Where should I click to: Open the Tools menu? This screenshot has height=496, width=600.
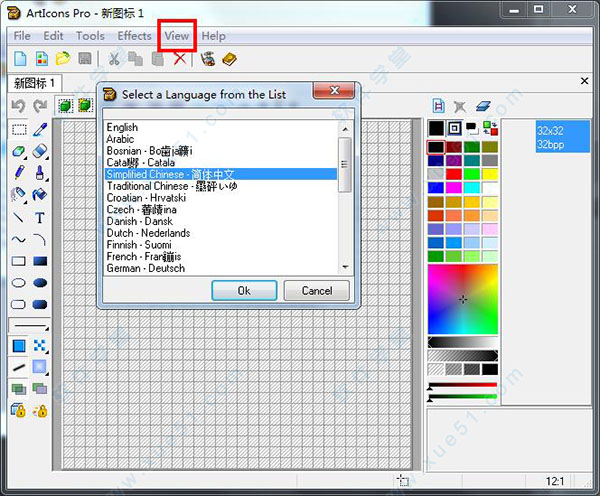point(90,36)
